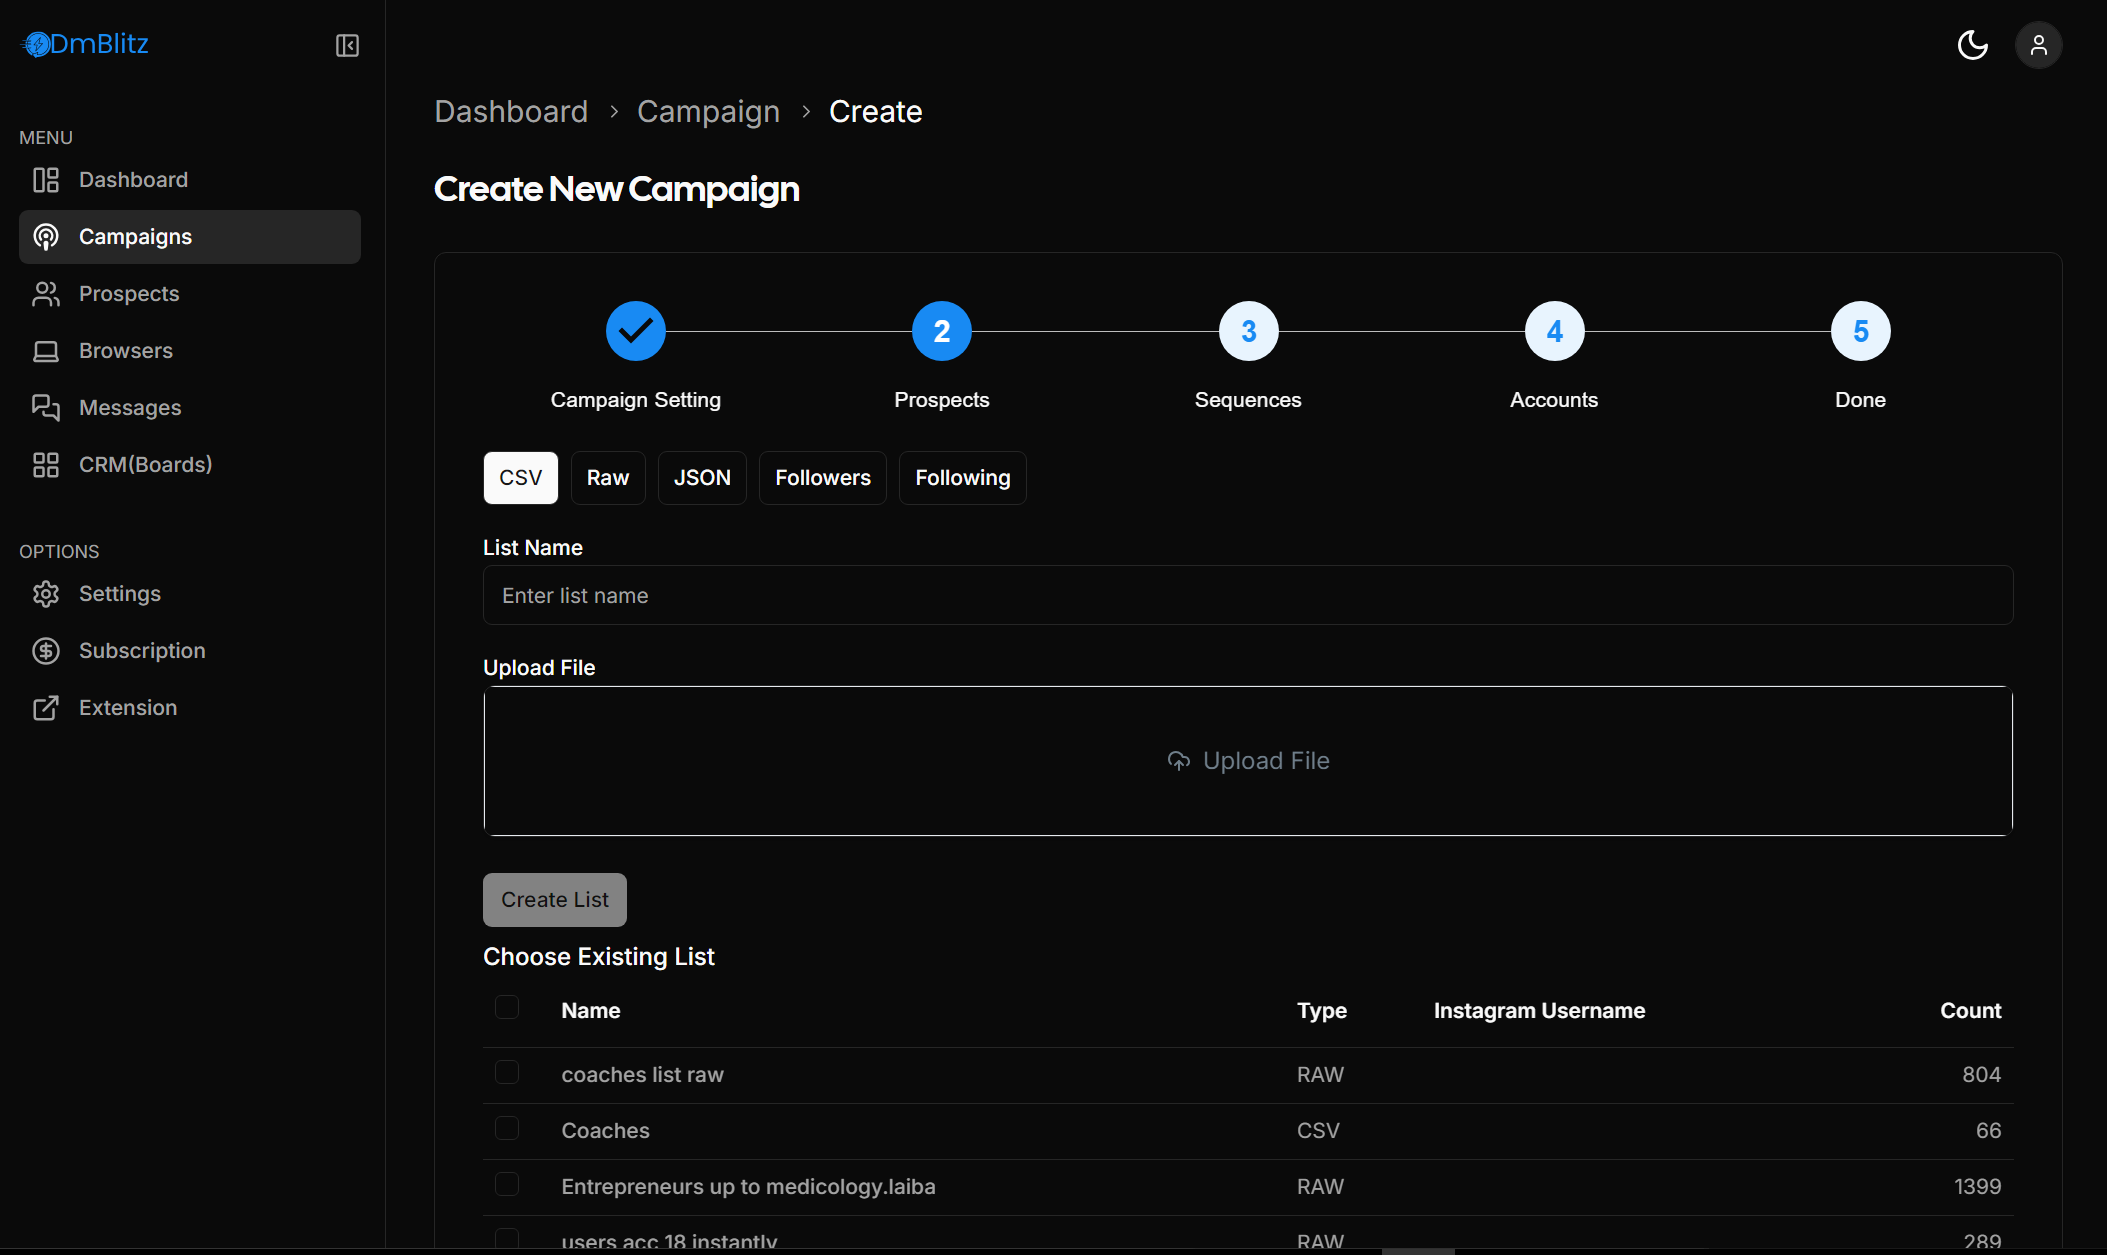Click the count value 66
This screenshot has width=2107, height=1255.
pos(1988,1131)
